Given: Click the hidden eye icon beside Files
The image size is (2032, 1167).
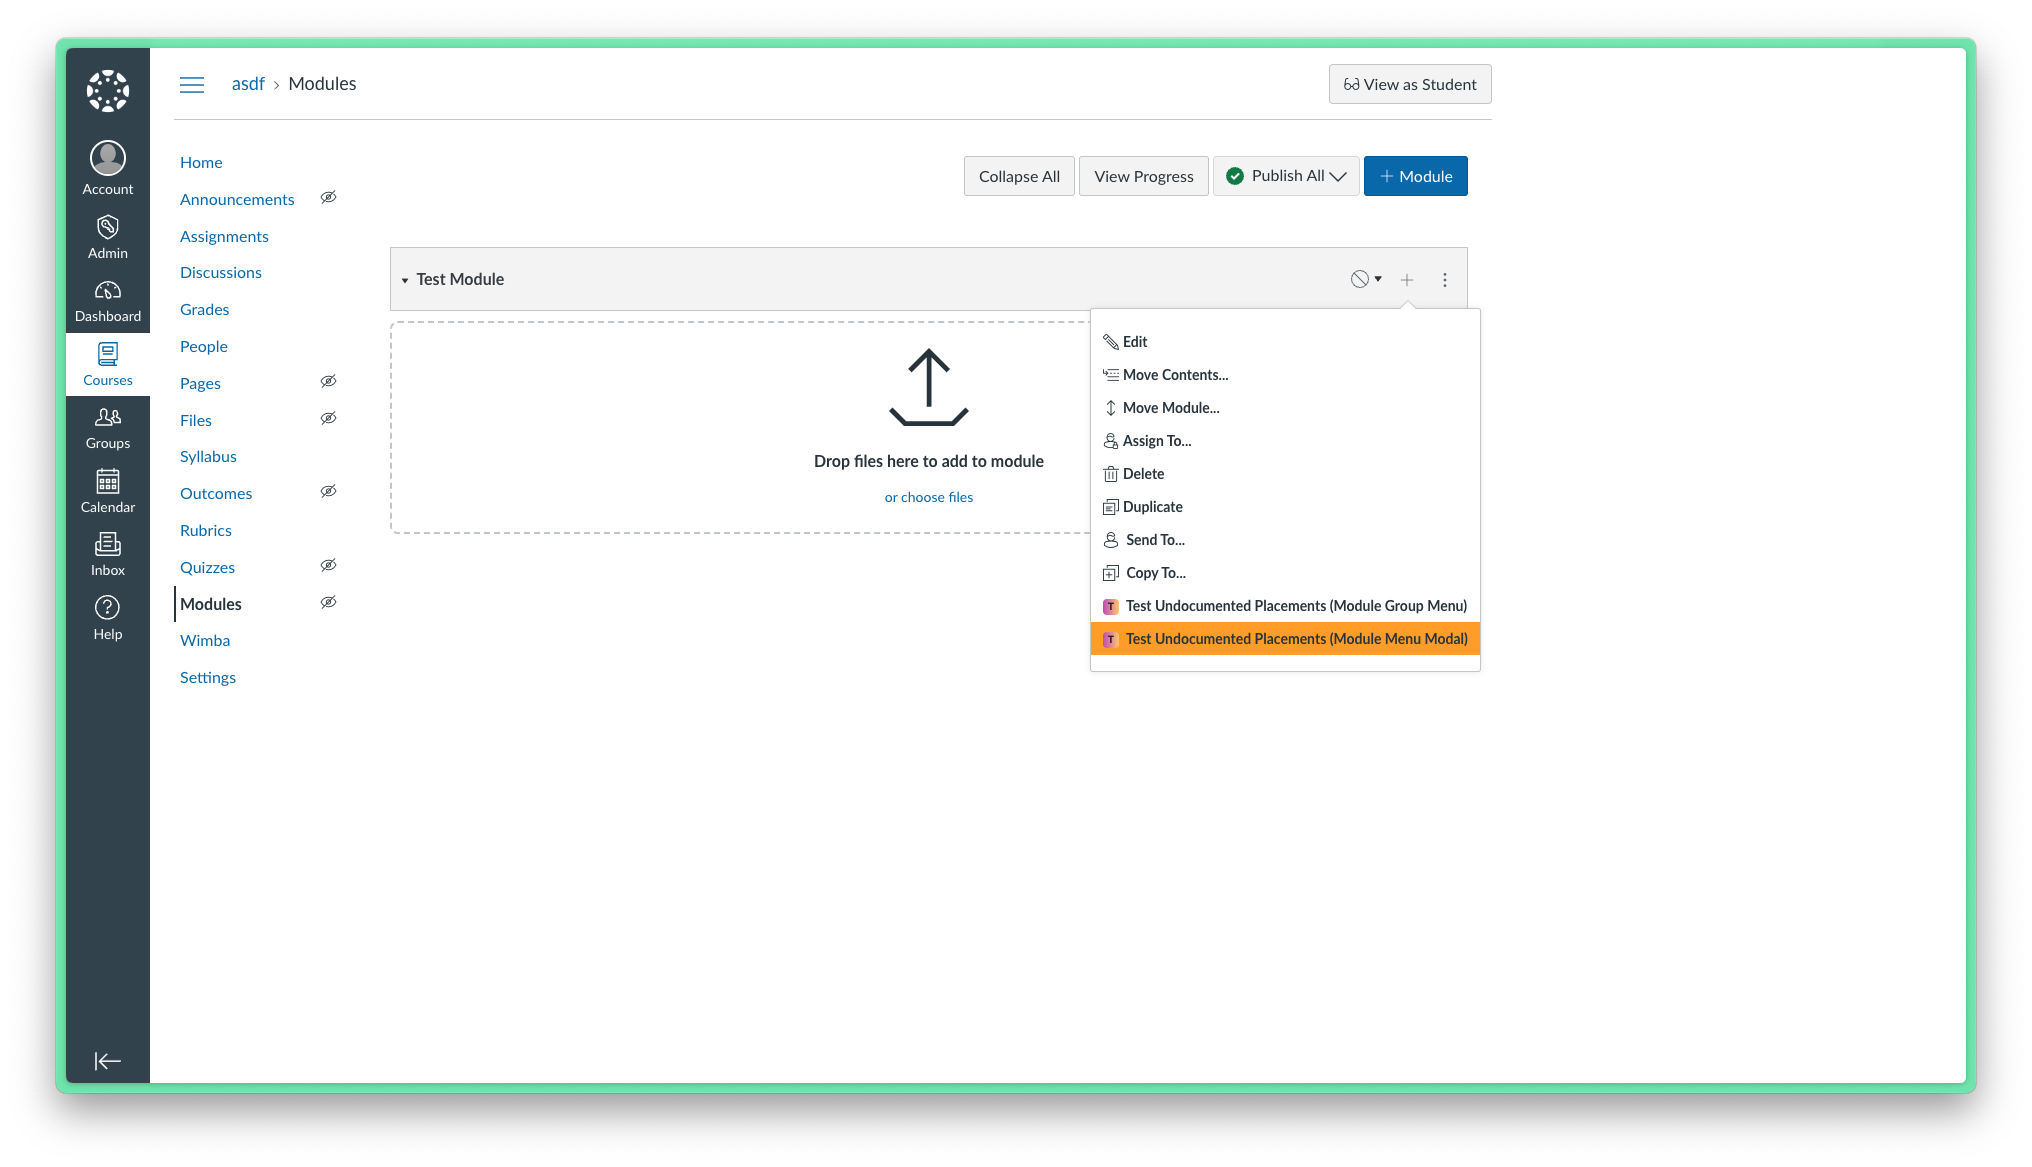Looking at the screenshot, I should pos(328,418).
